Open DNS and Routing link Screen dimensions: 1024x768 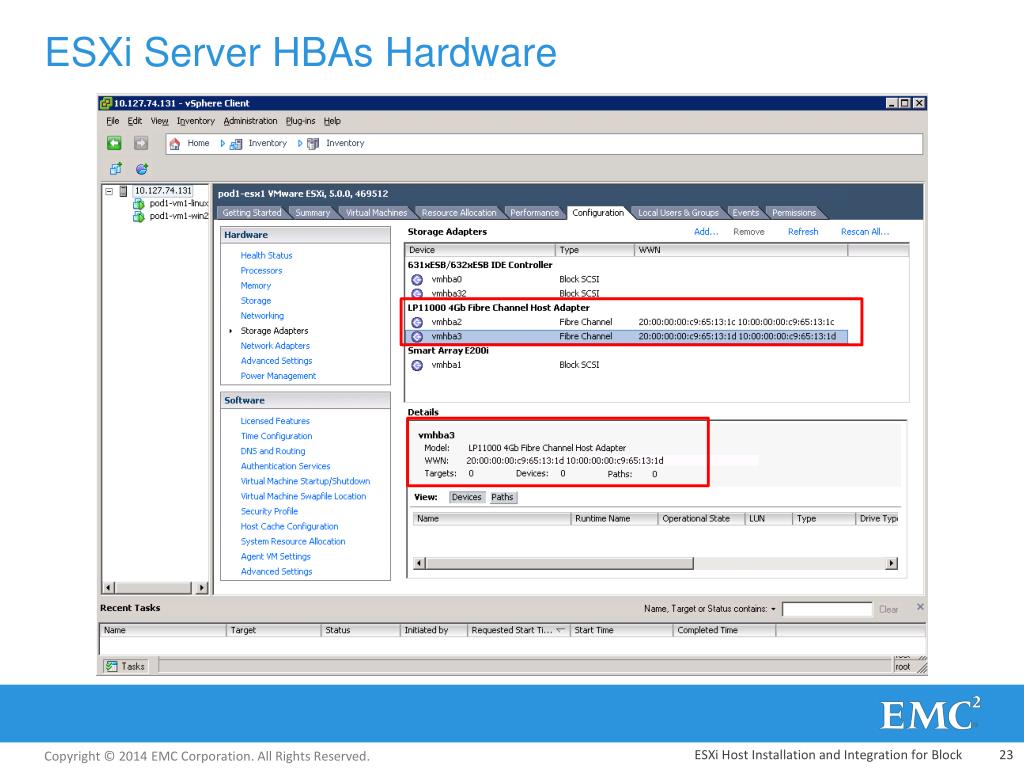273,451
